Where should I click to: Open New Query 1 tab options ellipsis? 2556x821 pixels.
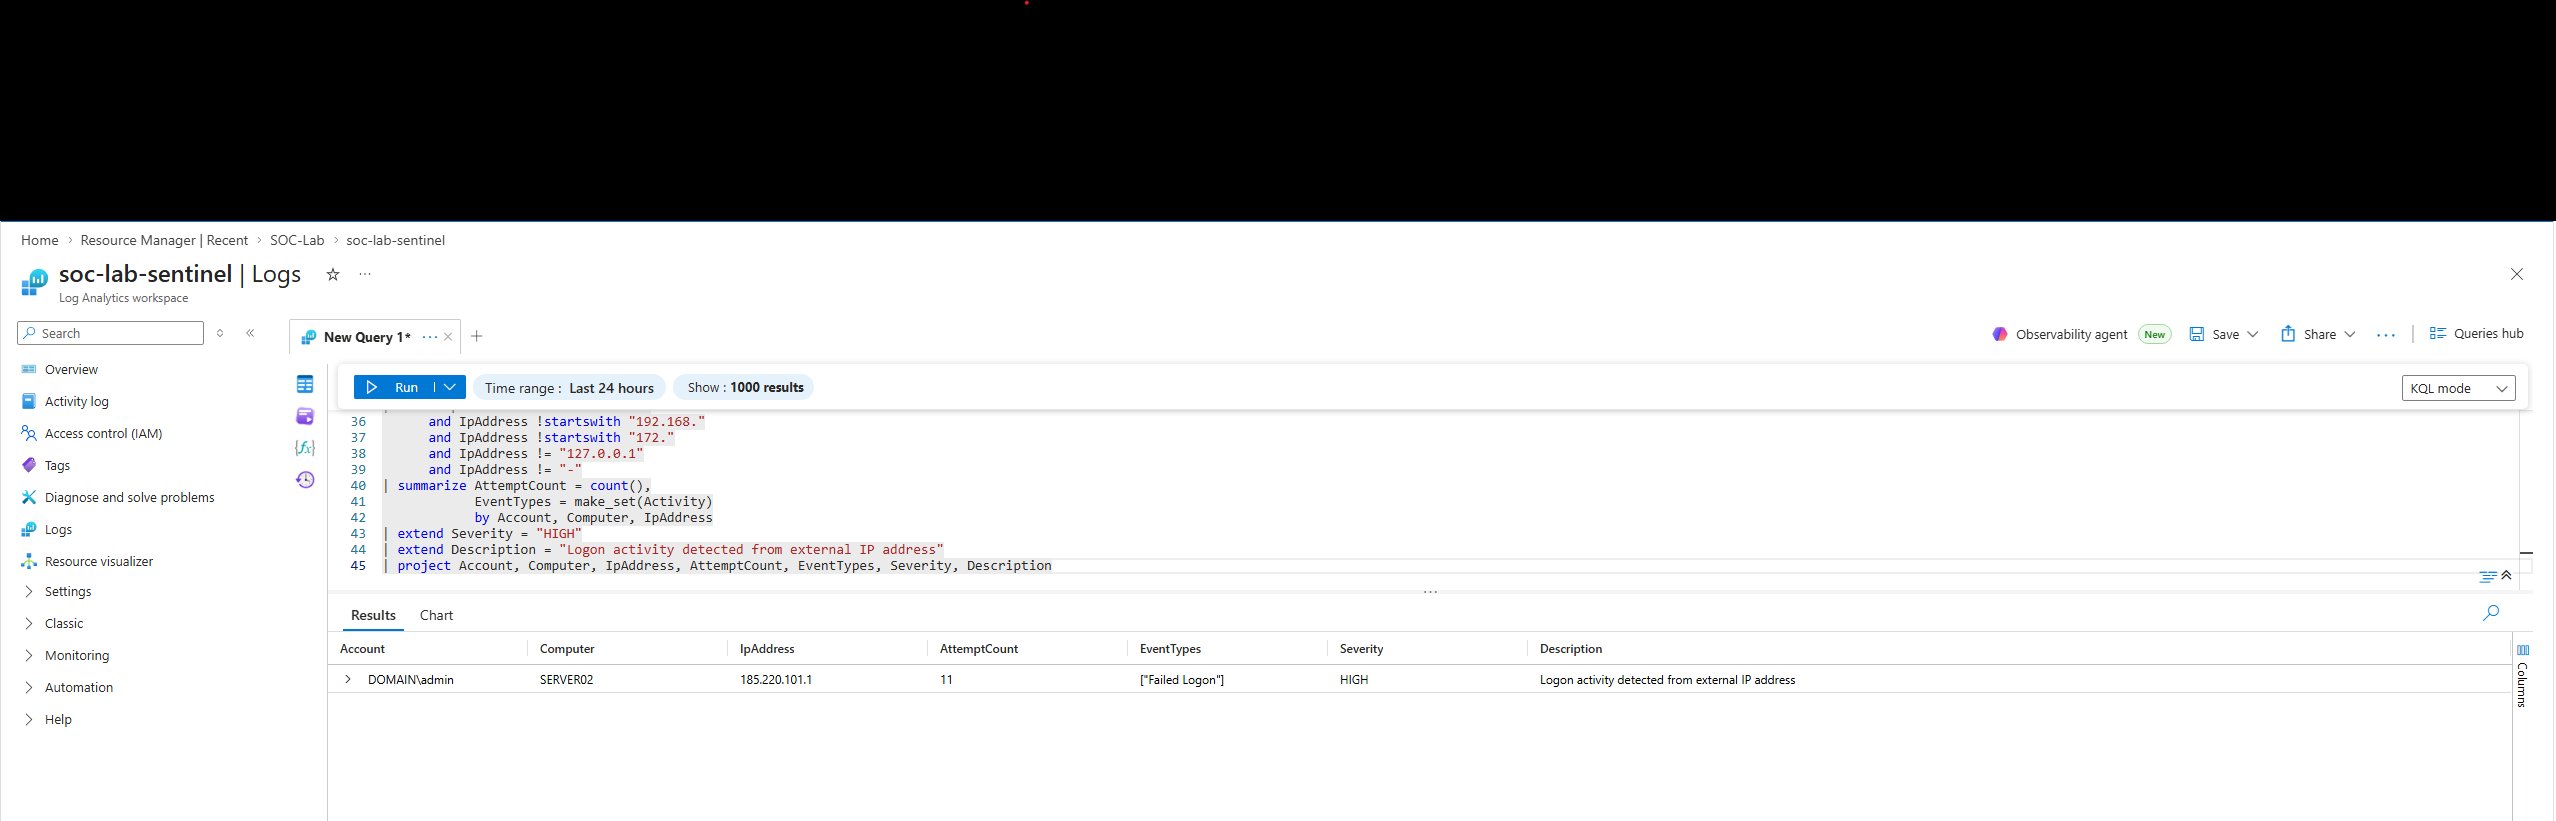430,337
